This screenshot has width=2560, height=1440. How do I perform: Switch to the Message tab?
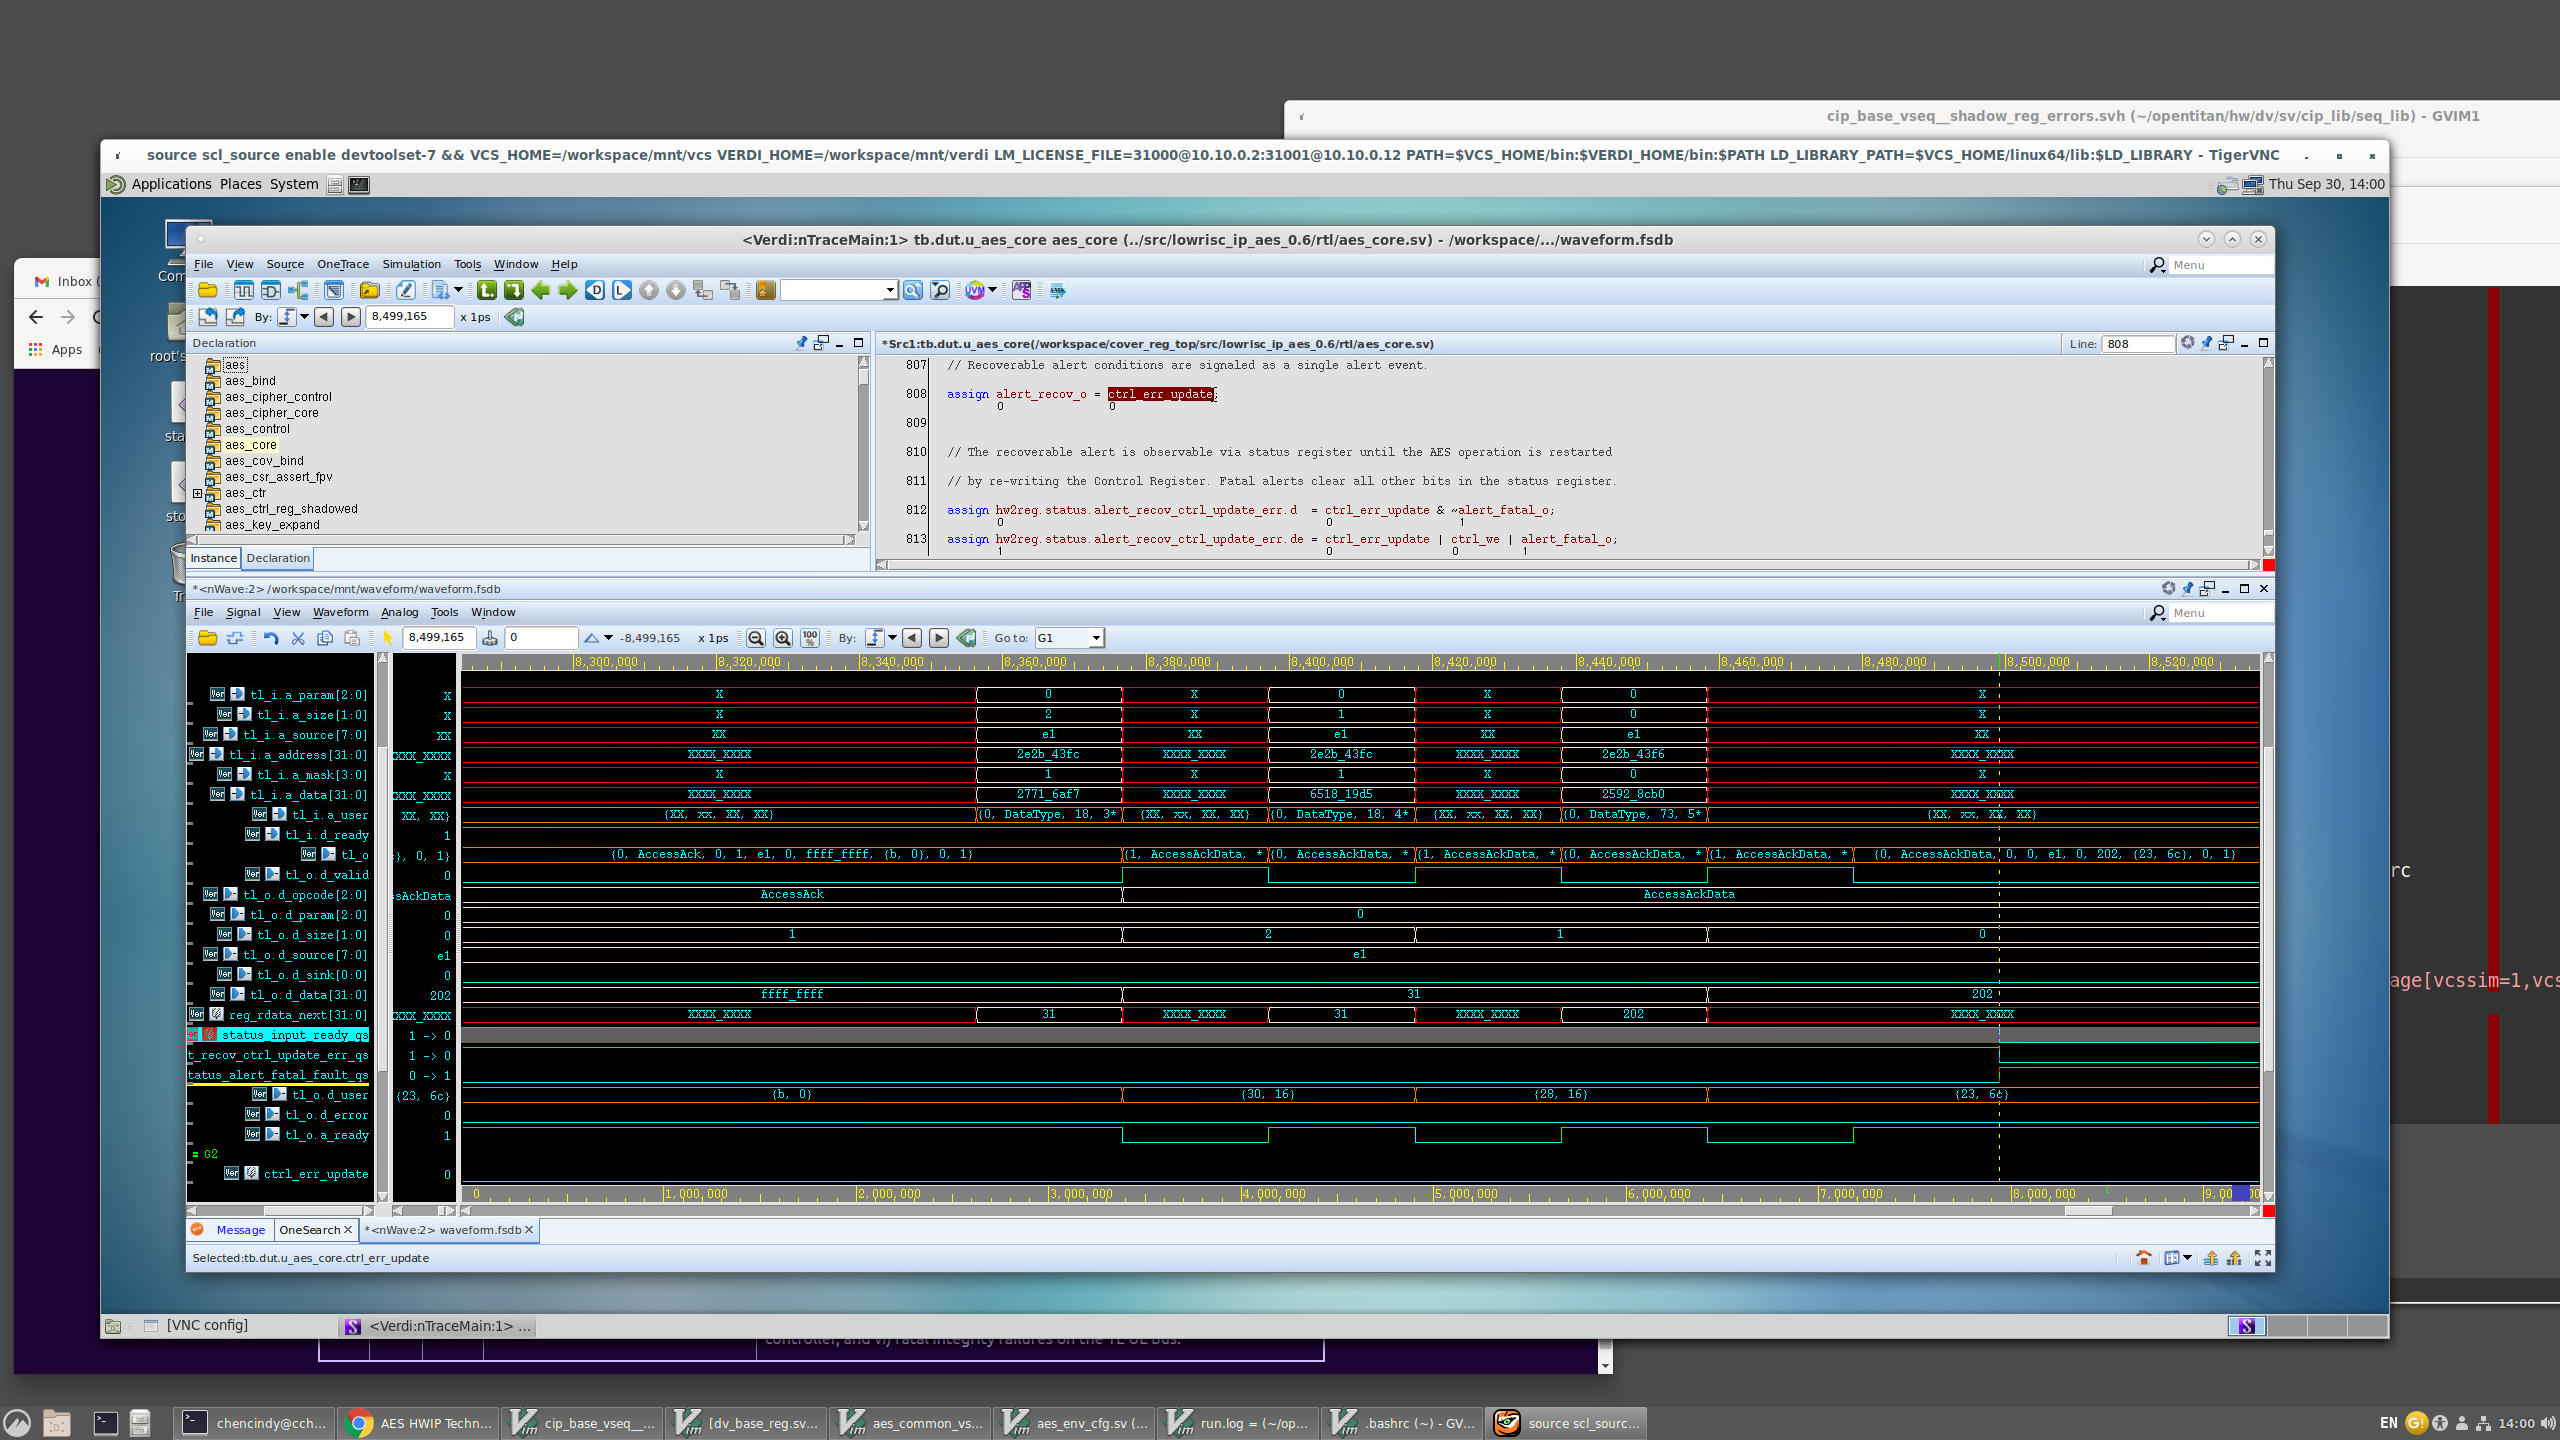point(240,1230)
